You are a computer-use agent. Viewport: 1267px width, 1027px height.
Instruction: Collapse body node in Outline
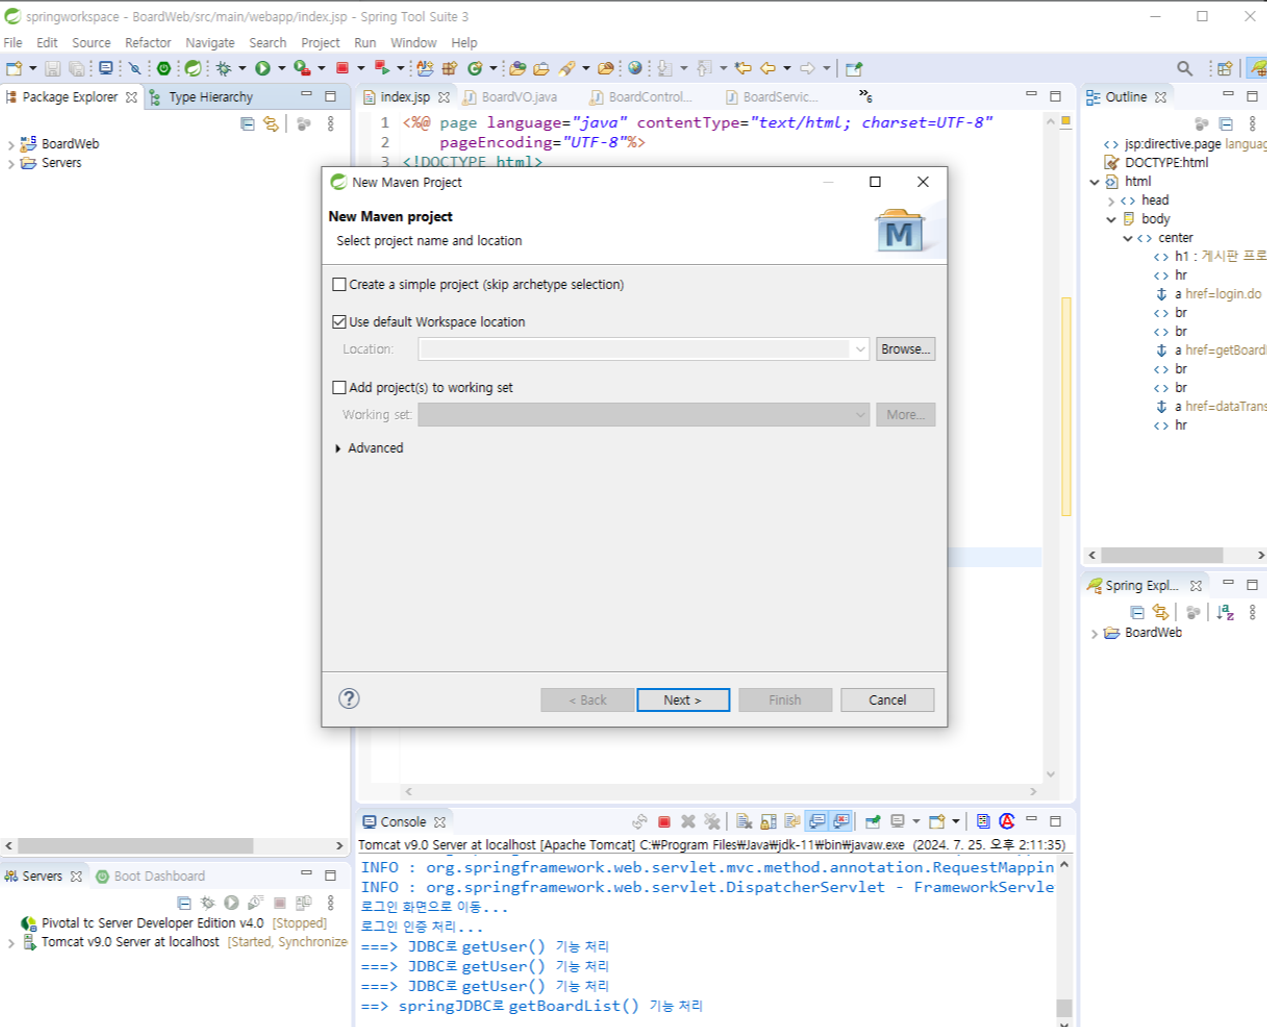point(1111,219)
